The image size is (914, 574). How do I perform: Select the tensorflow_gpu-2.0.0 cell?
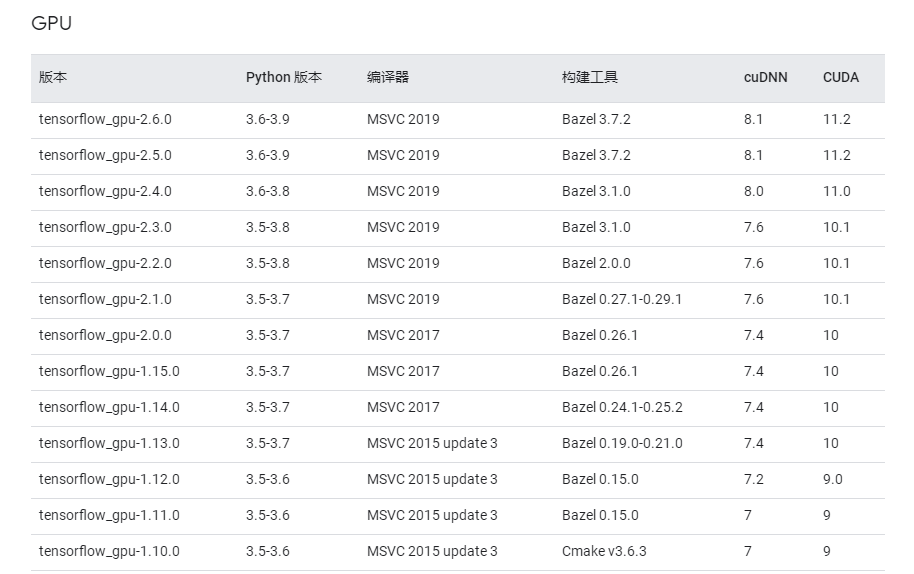pyautogui.click(x=105, y=336)
